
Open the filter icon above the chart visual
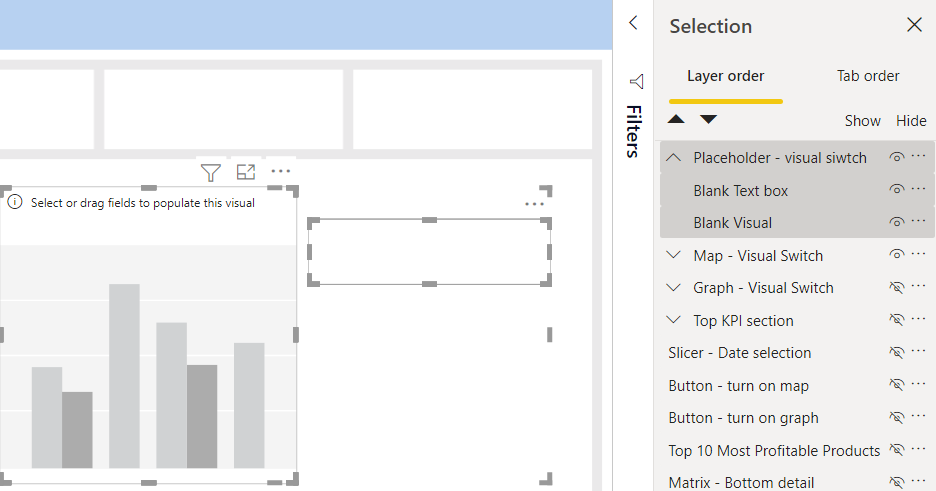(211, 173)
